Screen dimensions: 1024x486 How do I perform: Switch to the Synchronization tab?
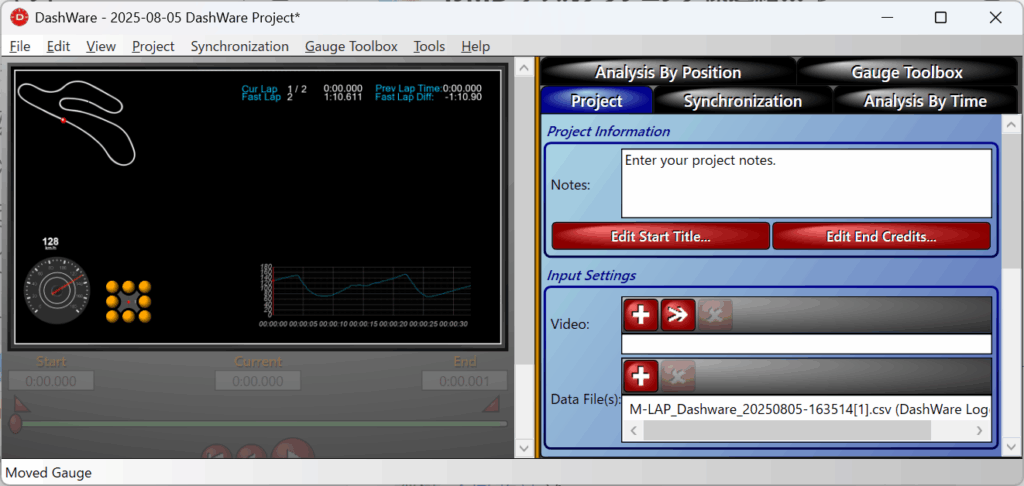click(x=743, y=101)
